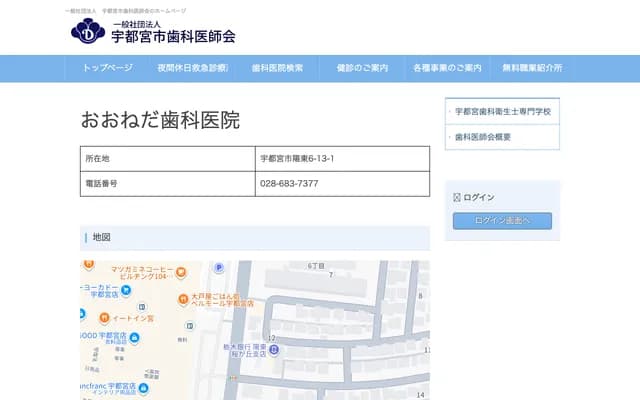
Task: Open the 歯科医師会概要 sidebar link
Action: pyautogui.click(x=483, y=137)
